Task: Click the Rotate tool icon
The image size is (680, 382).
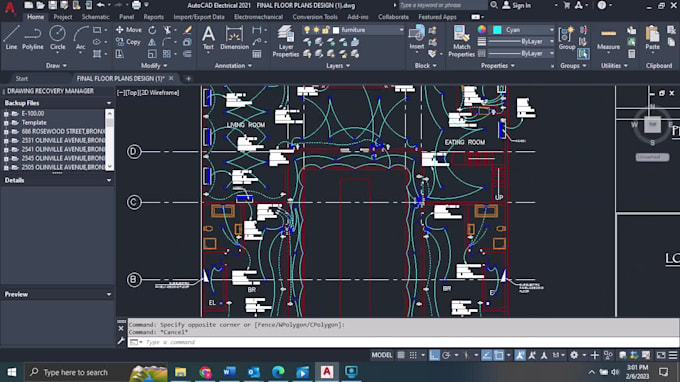Action: 152,30
